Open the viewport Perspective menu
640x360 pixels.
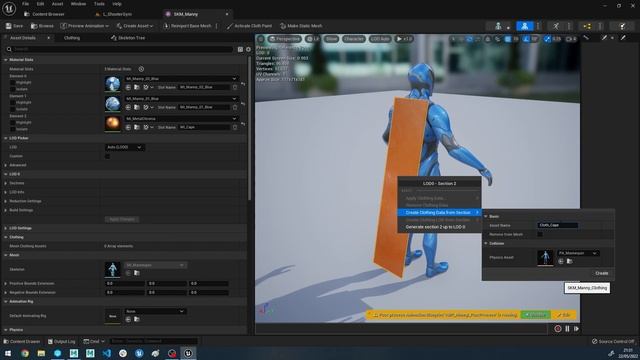(x=285, y=39)
